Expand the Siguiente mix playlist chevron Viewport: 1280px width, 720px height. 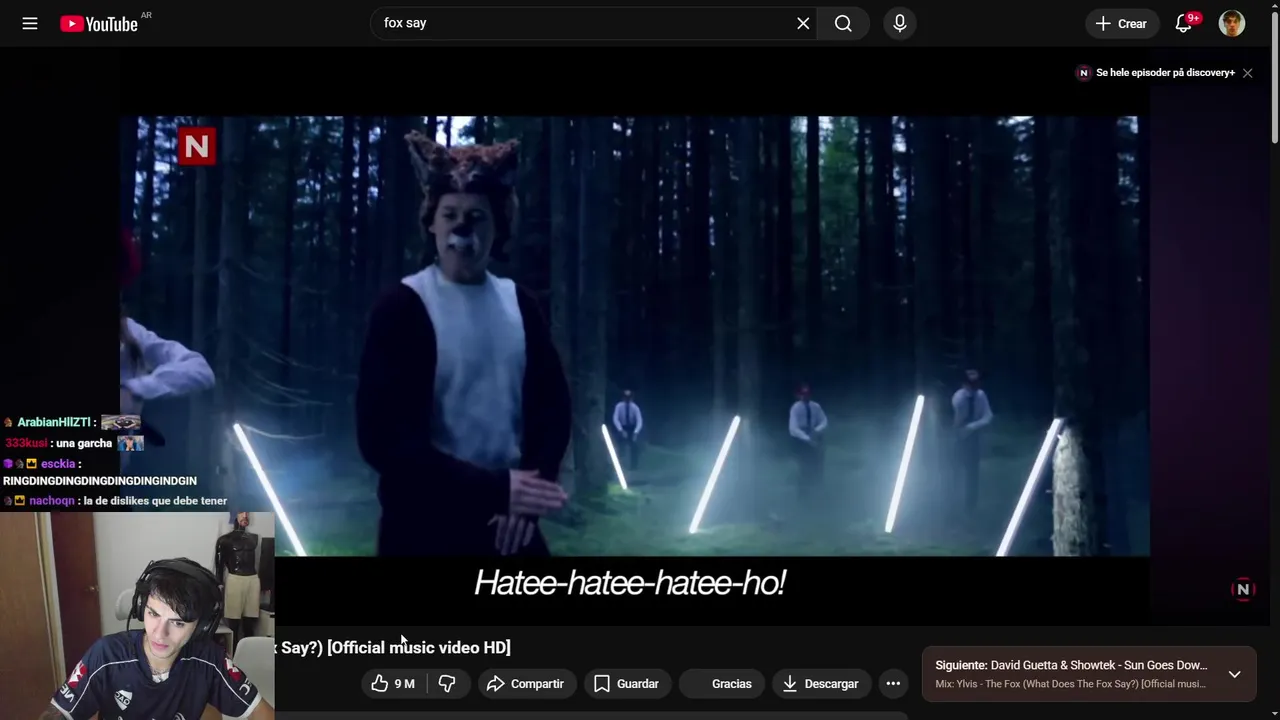pos(1235,674)
